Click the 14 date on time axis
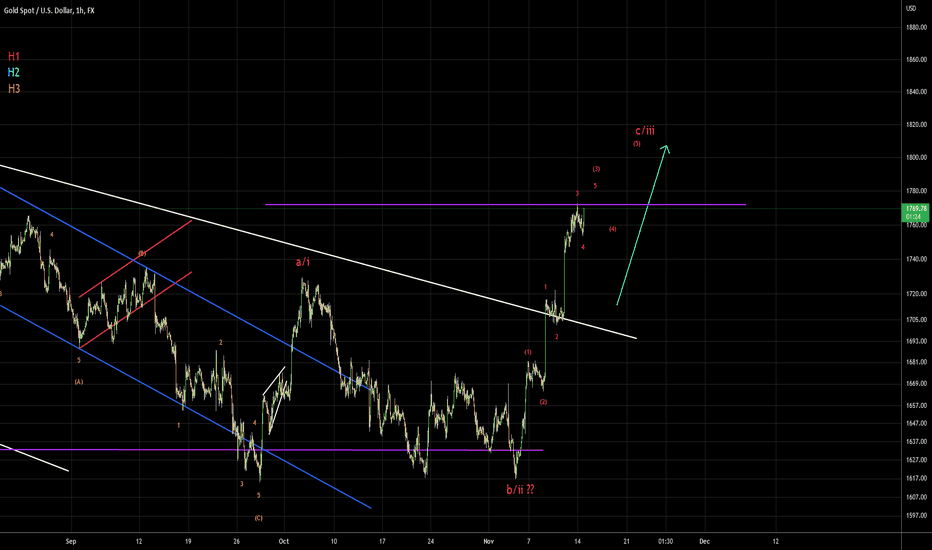The width and height of the screenshot is (932, 550). pyautogui.click(x=577, y=541)
